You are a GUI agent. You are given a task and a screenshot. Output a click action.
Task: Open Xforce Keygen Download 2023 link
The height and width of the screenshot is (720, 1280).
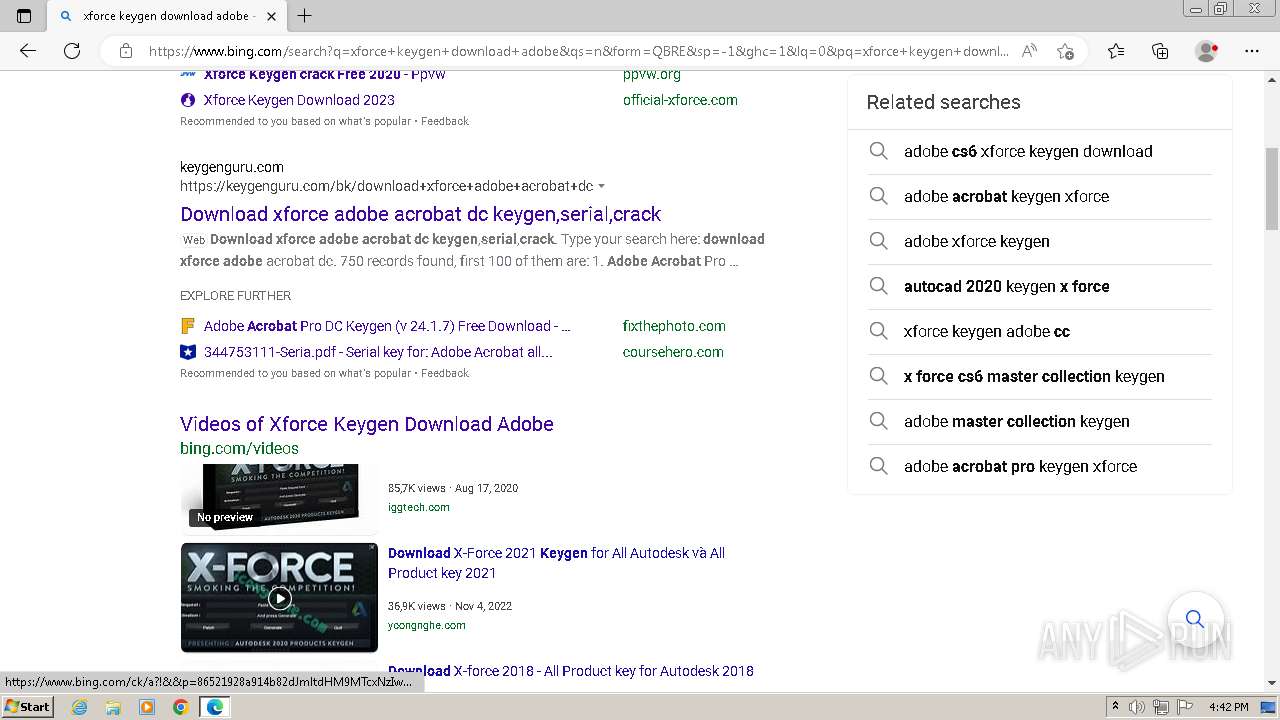coord(299,100)
